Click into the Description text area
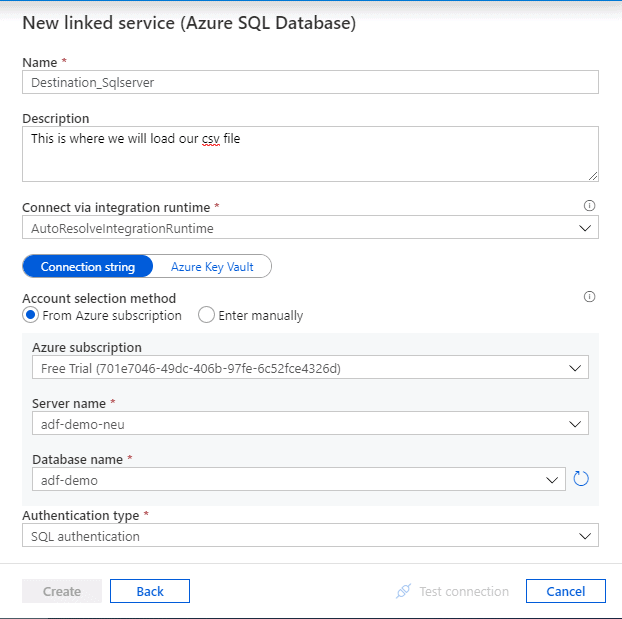622x619 pixels. point(310,153)
